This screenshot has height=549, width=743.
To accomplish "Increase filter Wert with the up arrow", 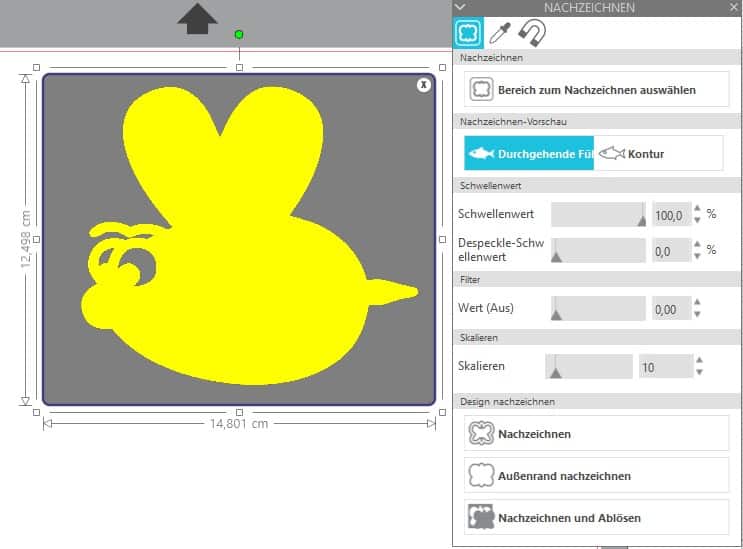I will (x=697, y=302).
